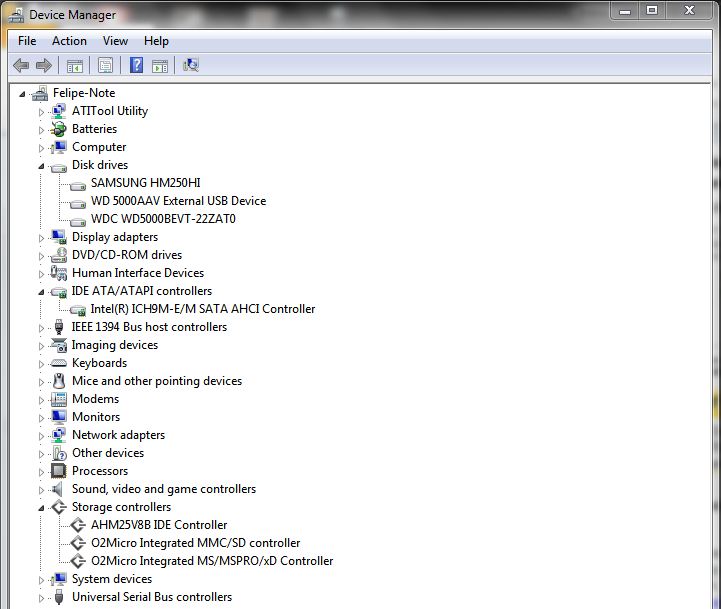721x609 pixels.
Task: Open the View menu
Action: [115, 41]
